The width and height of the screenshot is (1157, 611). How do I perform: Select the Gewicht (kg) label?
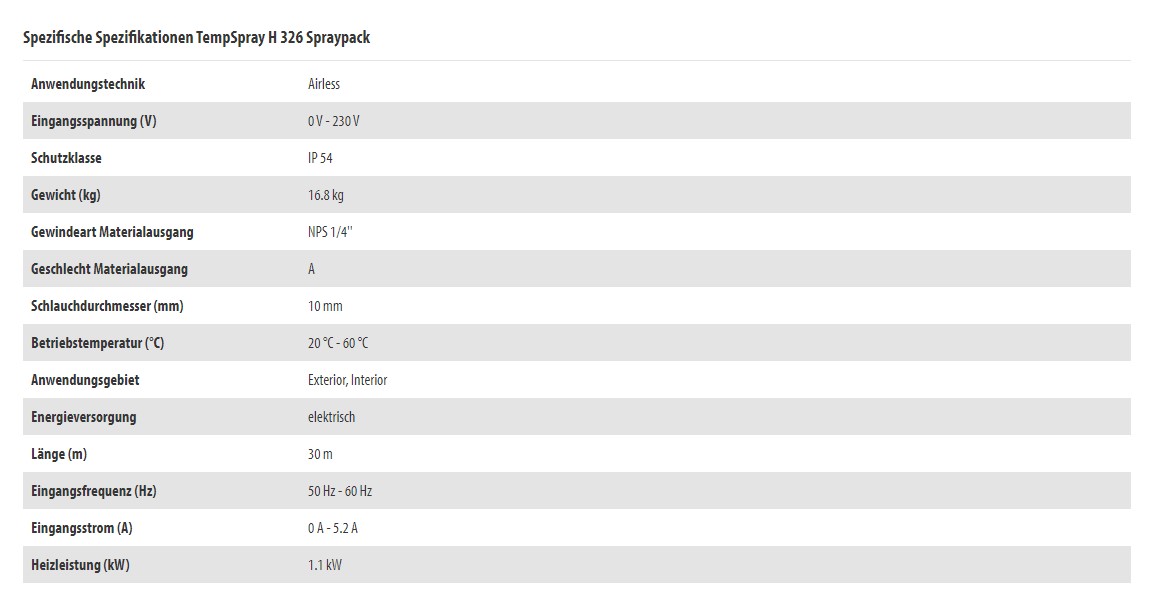click(66, 195)
